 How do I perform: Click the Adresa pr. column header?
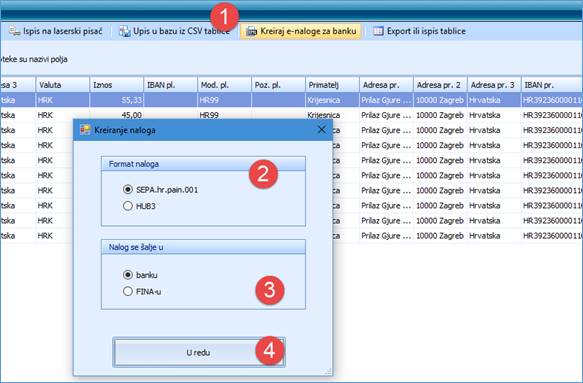click(386, 85)
